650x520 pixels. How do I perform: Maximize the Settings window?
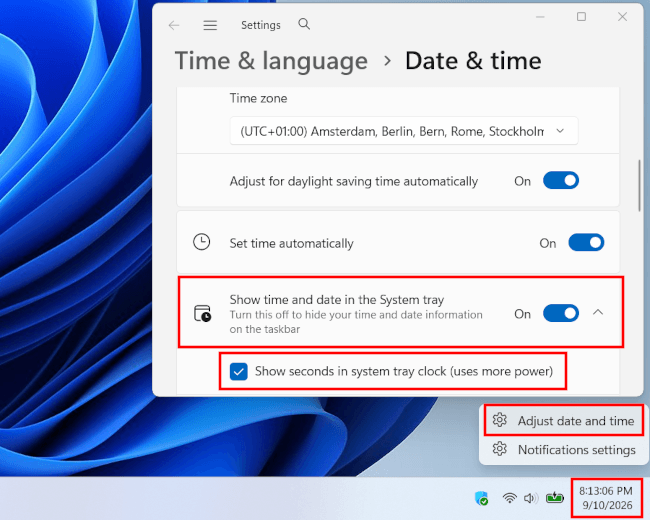581,17
